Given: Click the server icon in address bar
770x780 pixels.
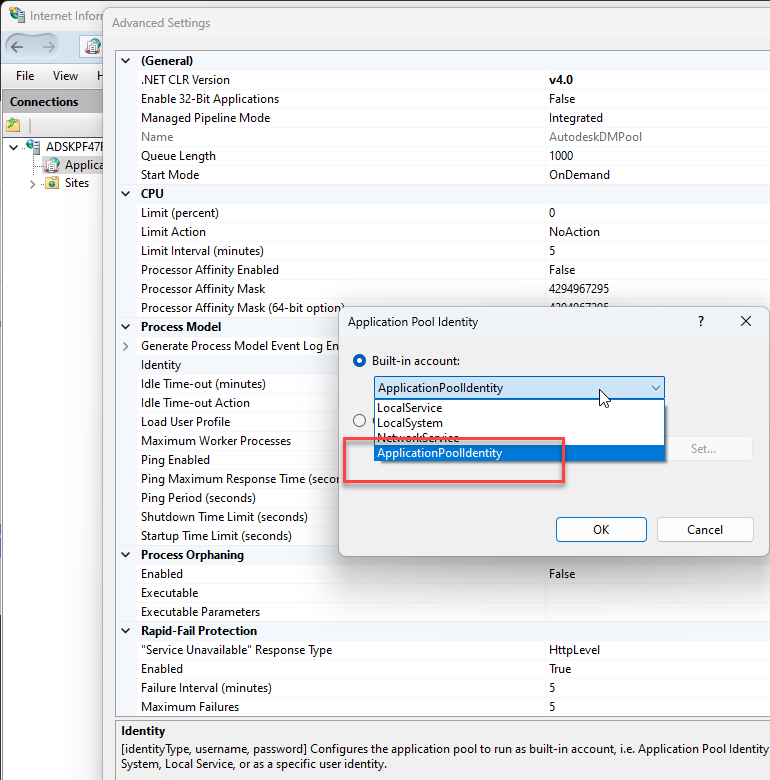Looking at the screenshot, I should (93, 47).
